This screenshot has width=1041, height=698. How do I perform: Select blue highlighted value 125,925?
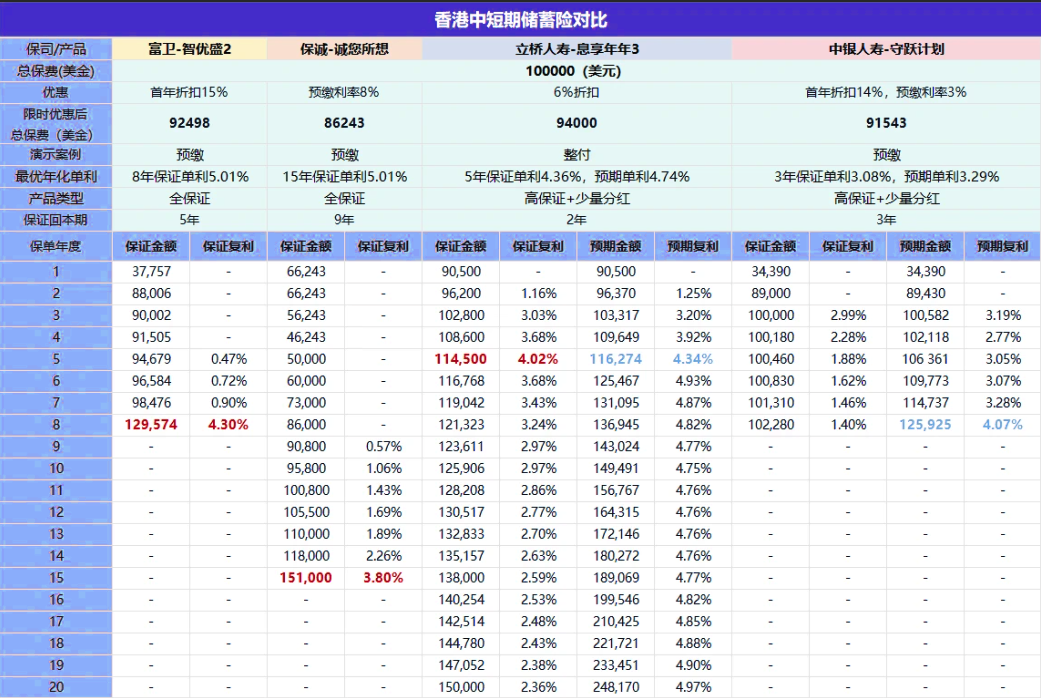(x=925, y=424)
